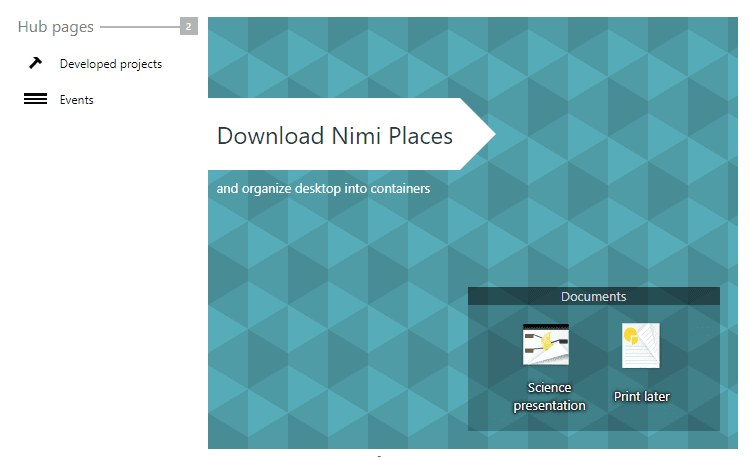
Task: Select the Documents container title bar
Action: (594, 296)
